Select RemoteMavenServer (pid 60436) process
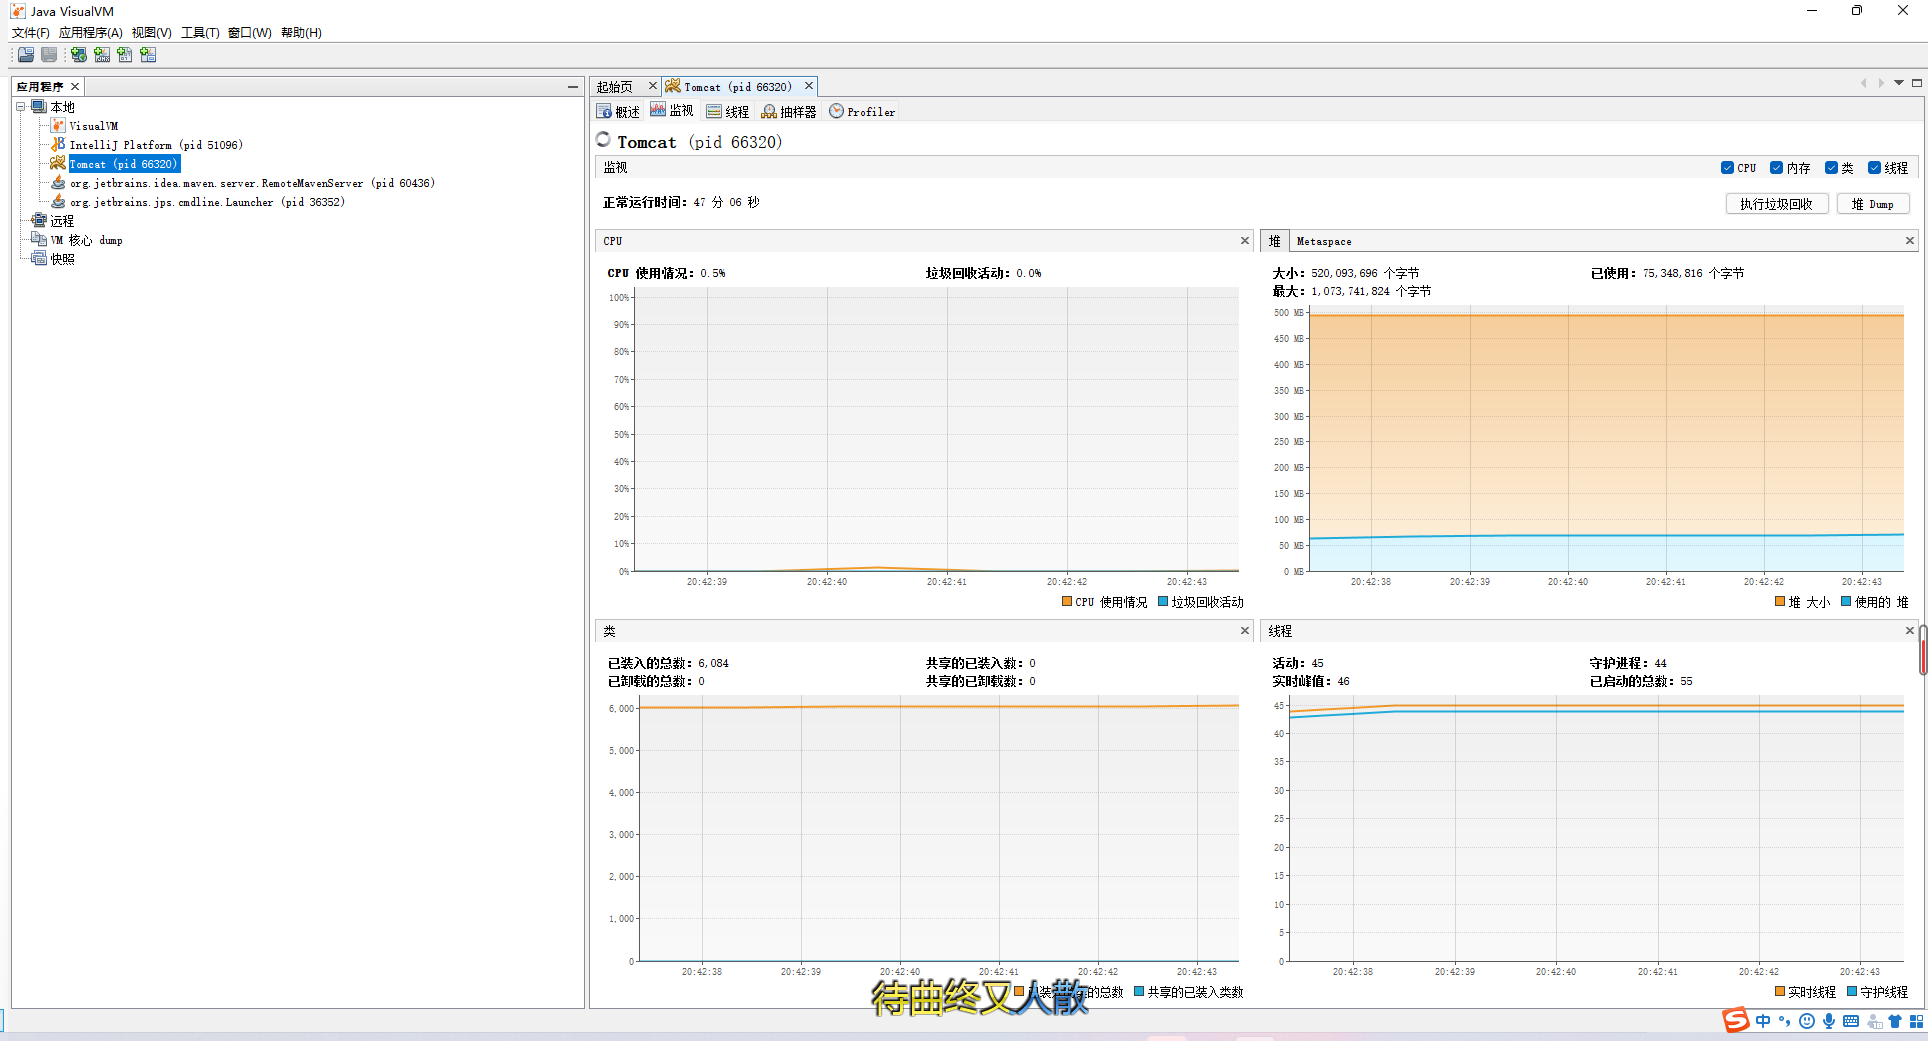Screen dimensions: 1929x1041 [x=252, y=183]
